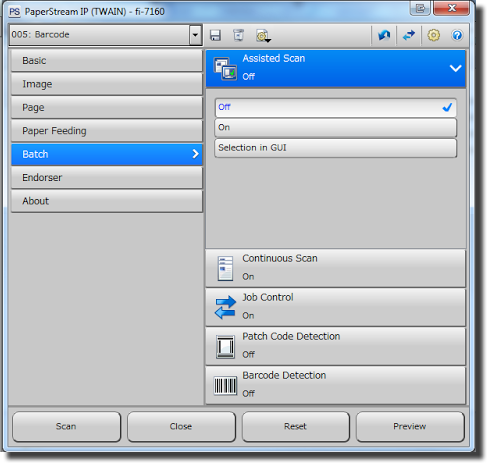Select the Batch category
The height and width of the screenshot is (472, 496).
pyautogui.click(x=107, y=154)
